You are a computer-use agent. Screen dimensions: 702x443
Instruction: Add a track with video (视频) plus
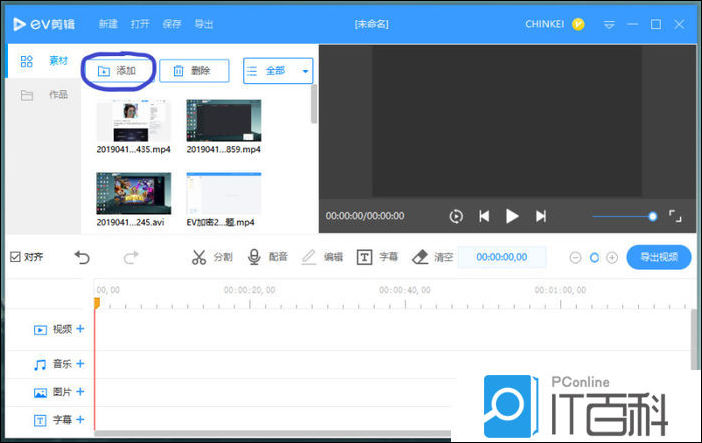pos(80,329)
